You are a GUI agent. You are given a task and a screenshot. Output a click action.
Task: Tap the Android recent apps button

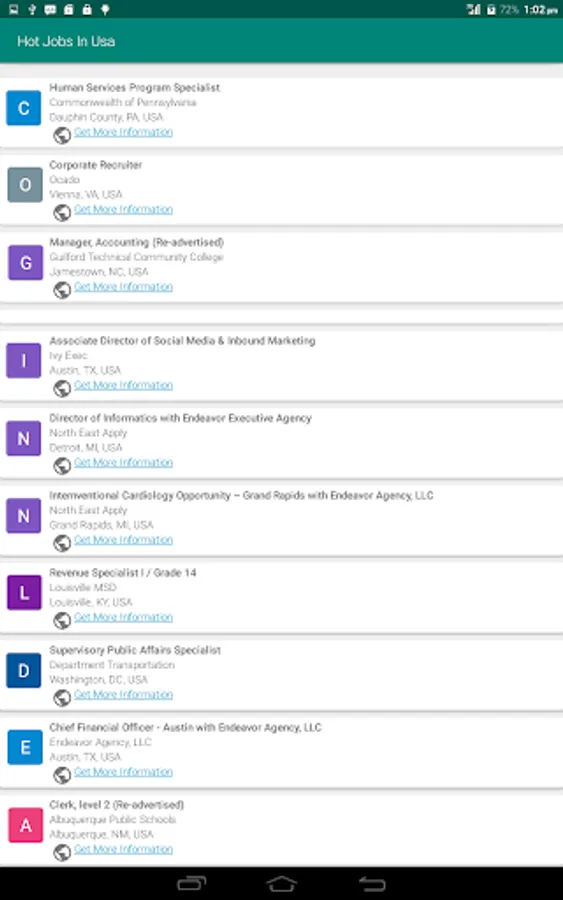(x=192, y=883)
